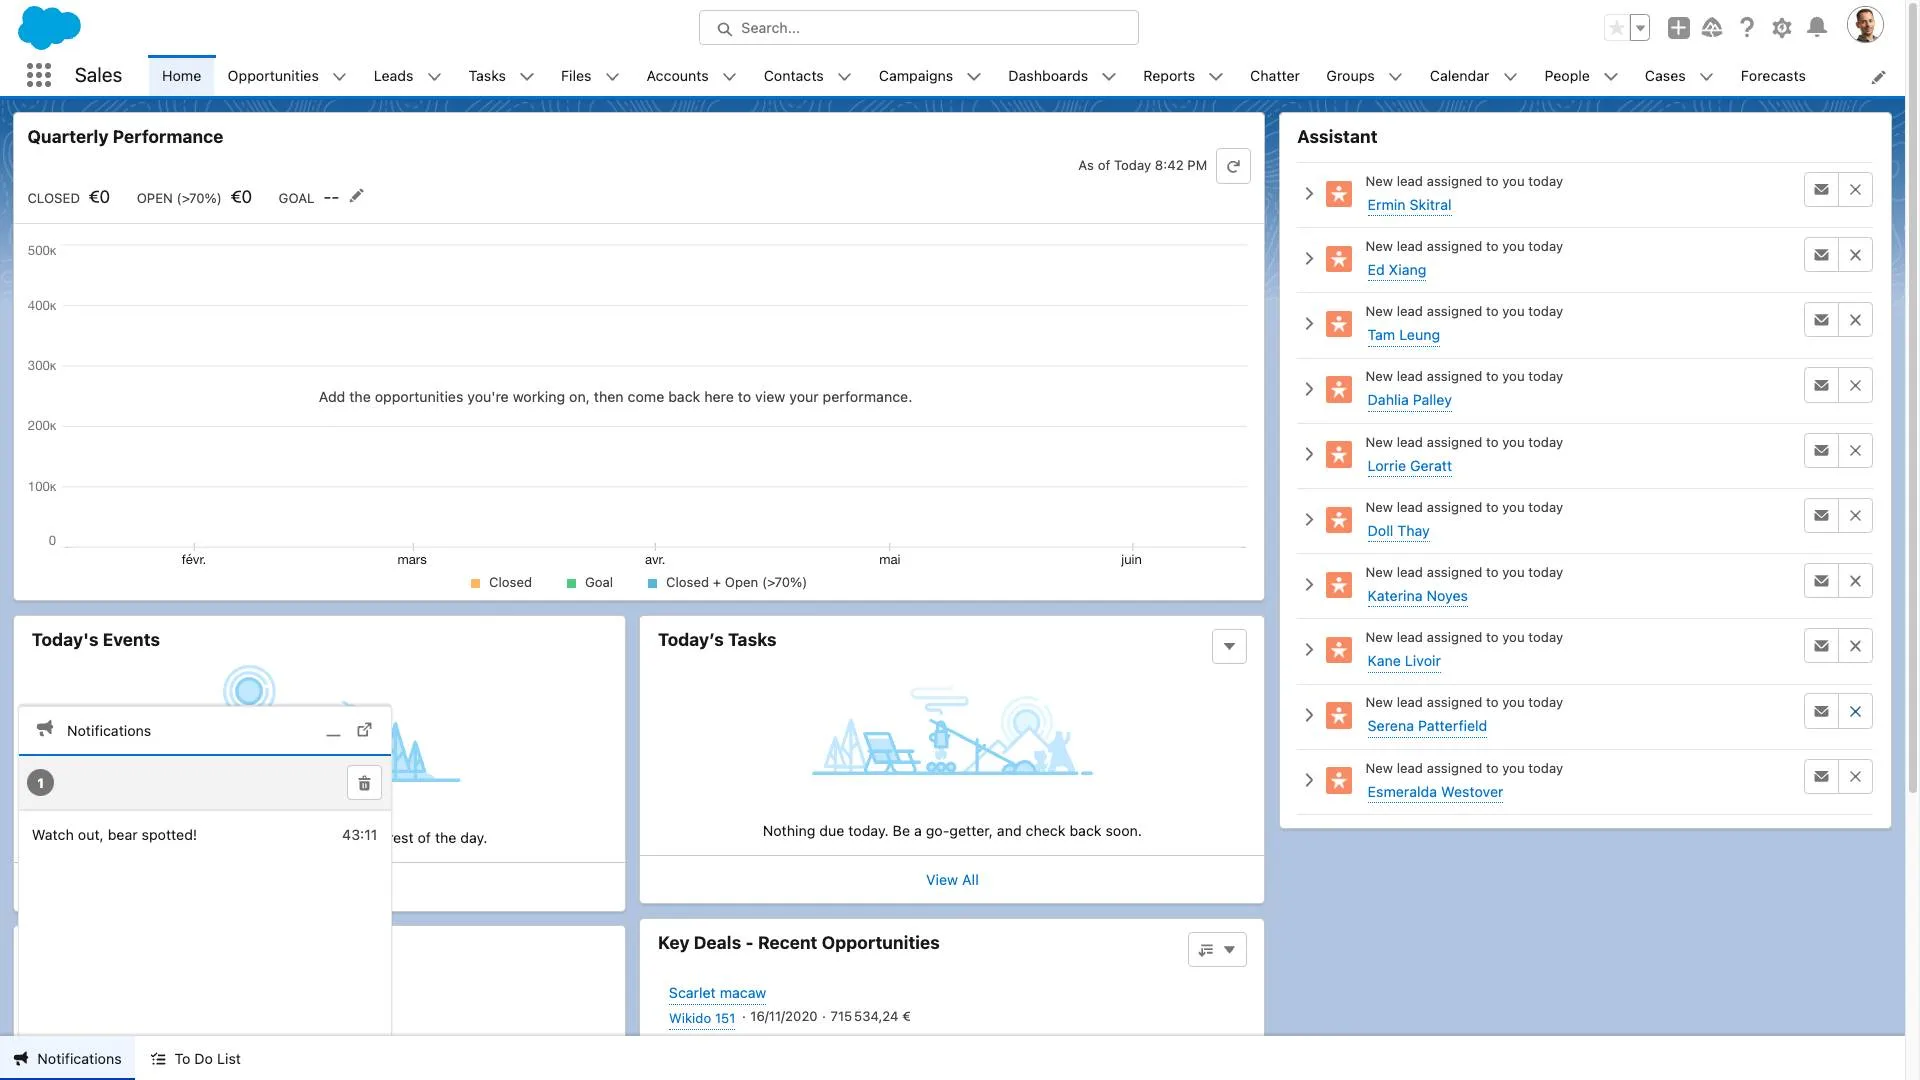Dismiss the Esmeralda Westover lead notification
This screenshot has width=1920, height=1080.
click(1855, 777)
